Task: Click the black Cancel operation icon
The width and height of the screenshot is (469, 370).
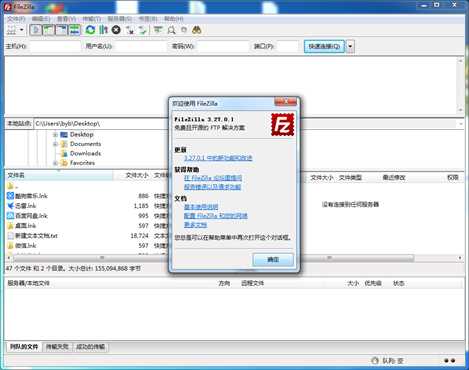Action: pyautogui.click(x=116, y=30)
